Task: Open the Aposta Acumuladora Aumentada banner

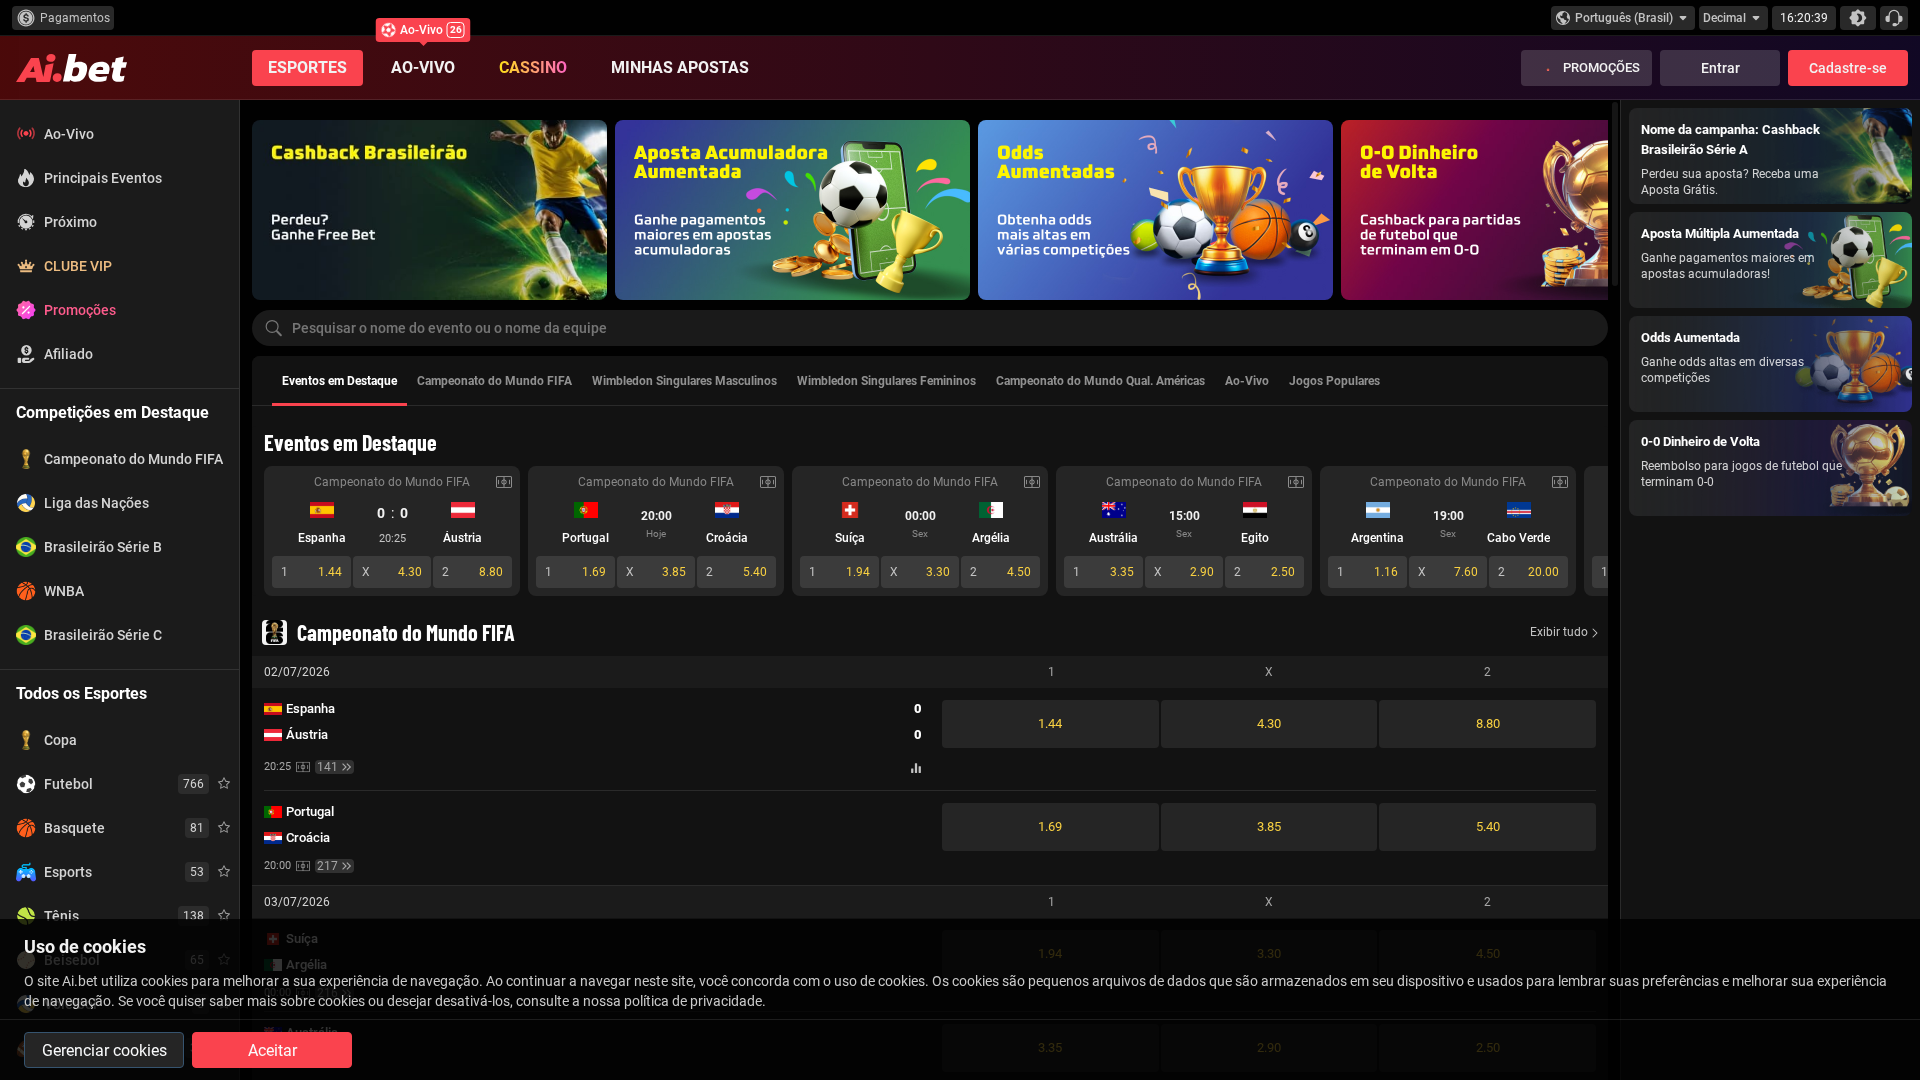Action: [x=792, y=210]
